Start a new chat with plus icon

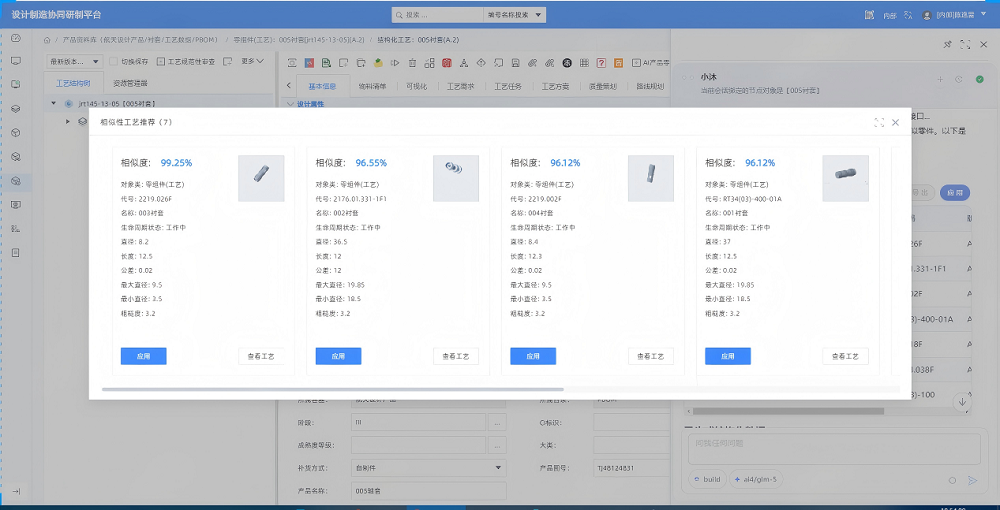[x=939, y=79]
